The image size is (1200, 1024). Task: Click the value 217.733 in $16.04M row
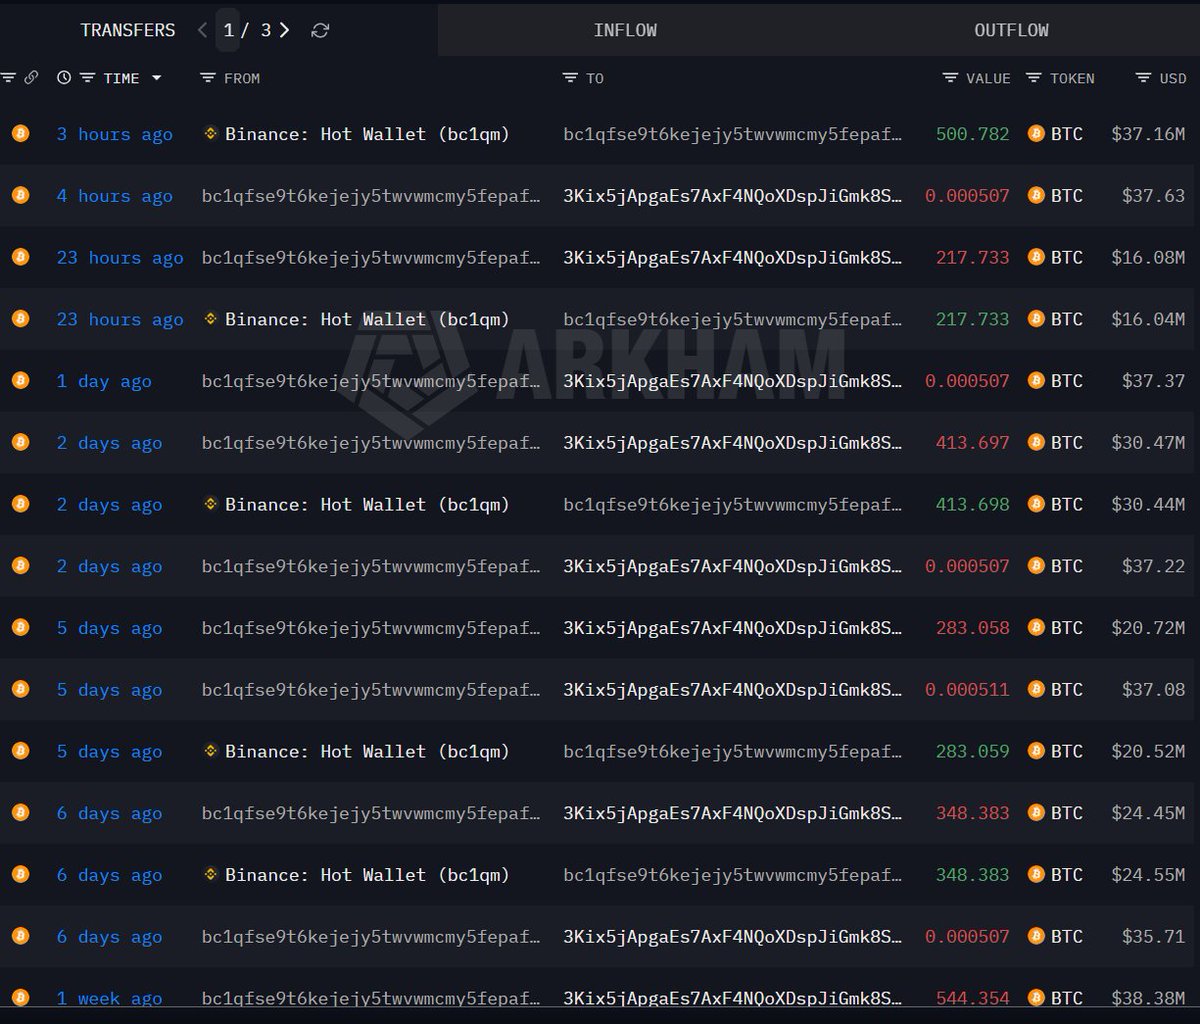973,319
